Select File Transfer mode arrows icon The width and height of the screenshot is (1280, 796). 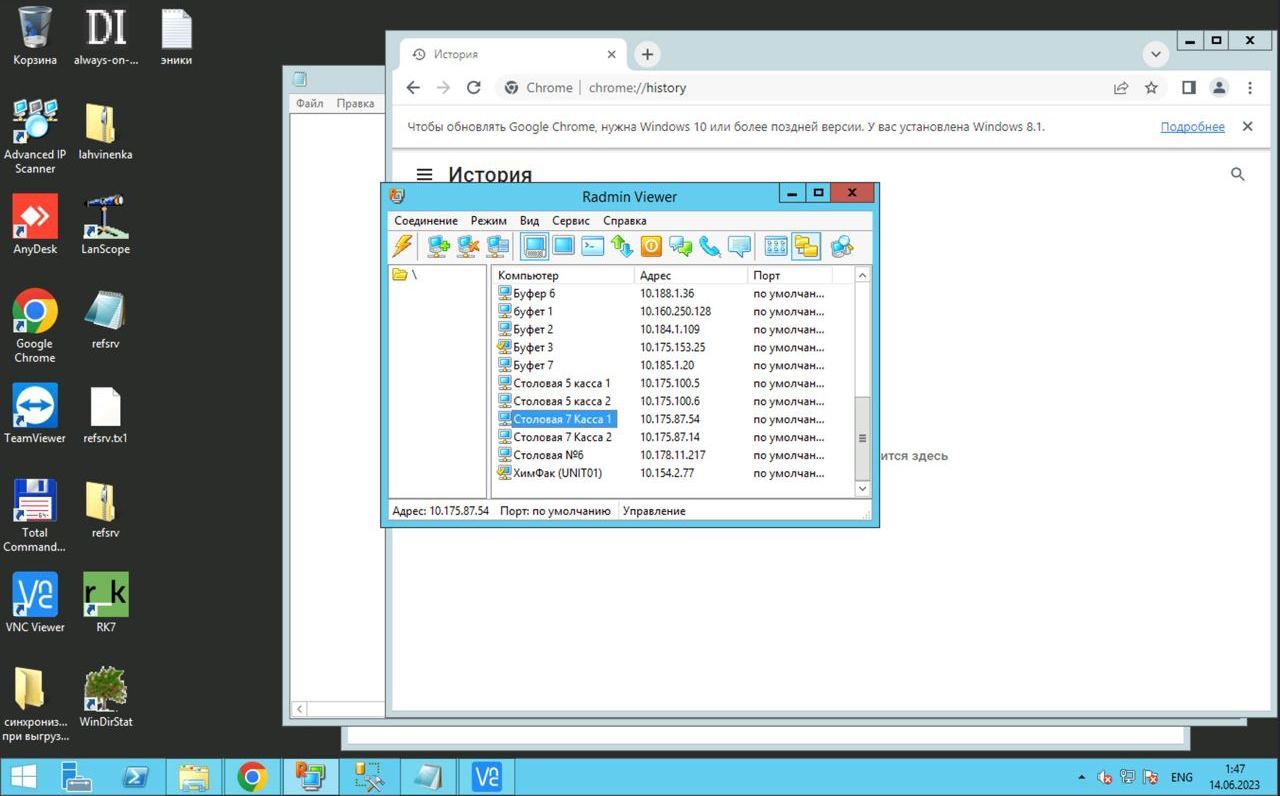click(x=622, y=246)
